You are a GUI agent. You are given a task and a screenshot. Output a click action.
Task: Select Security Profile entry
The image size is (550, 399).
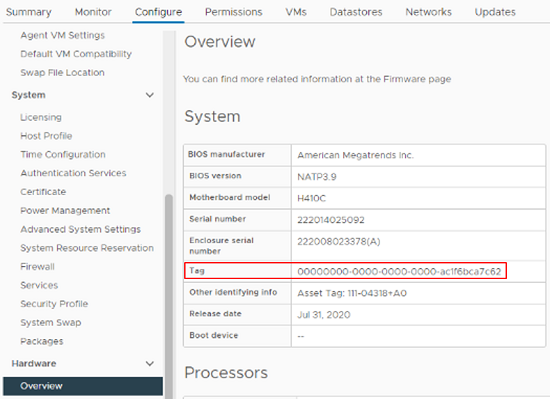(54, 304)
